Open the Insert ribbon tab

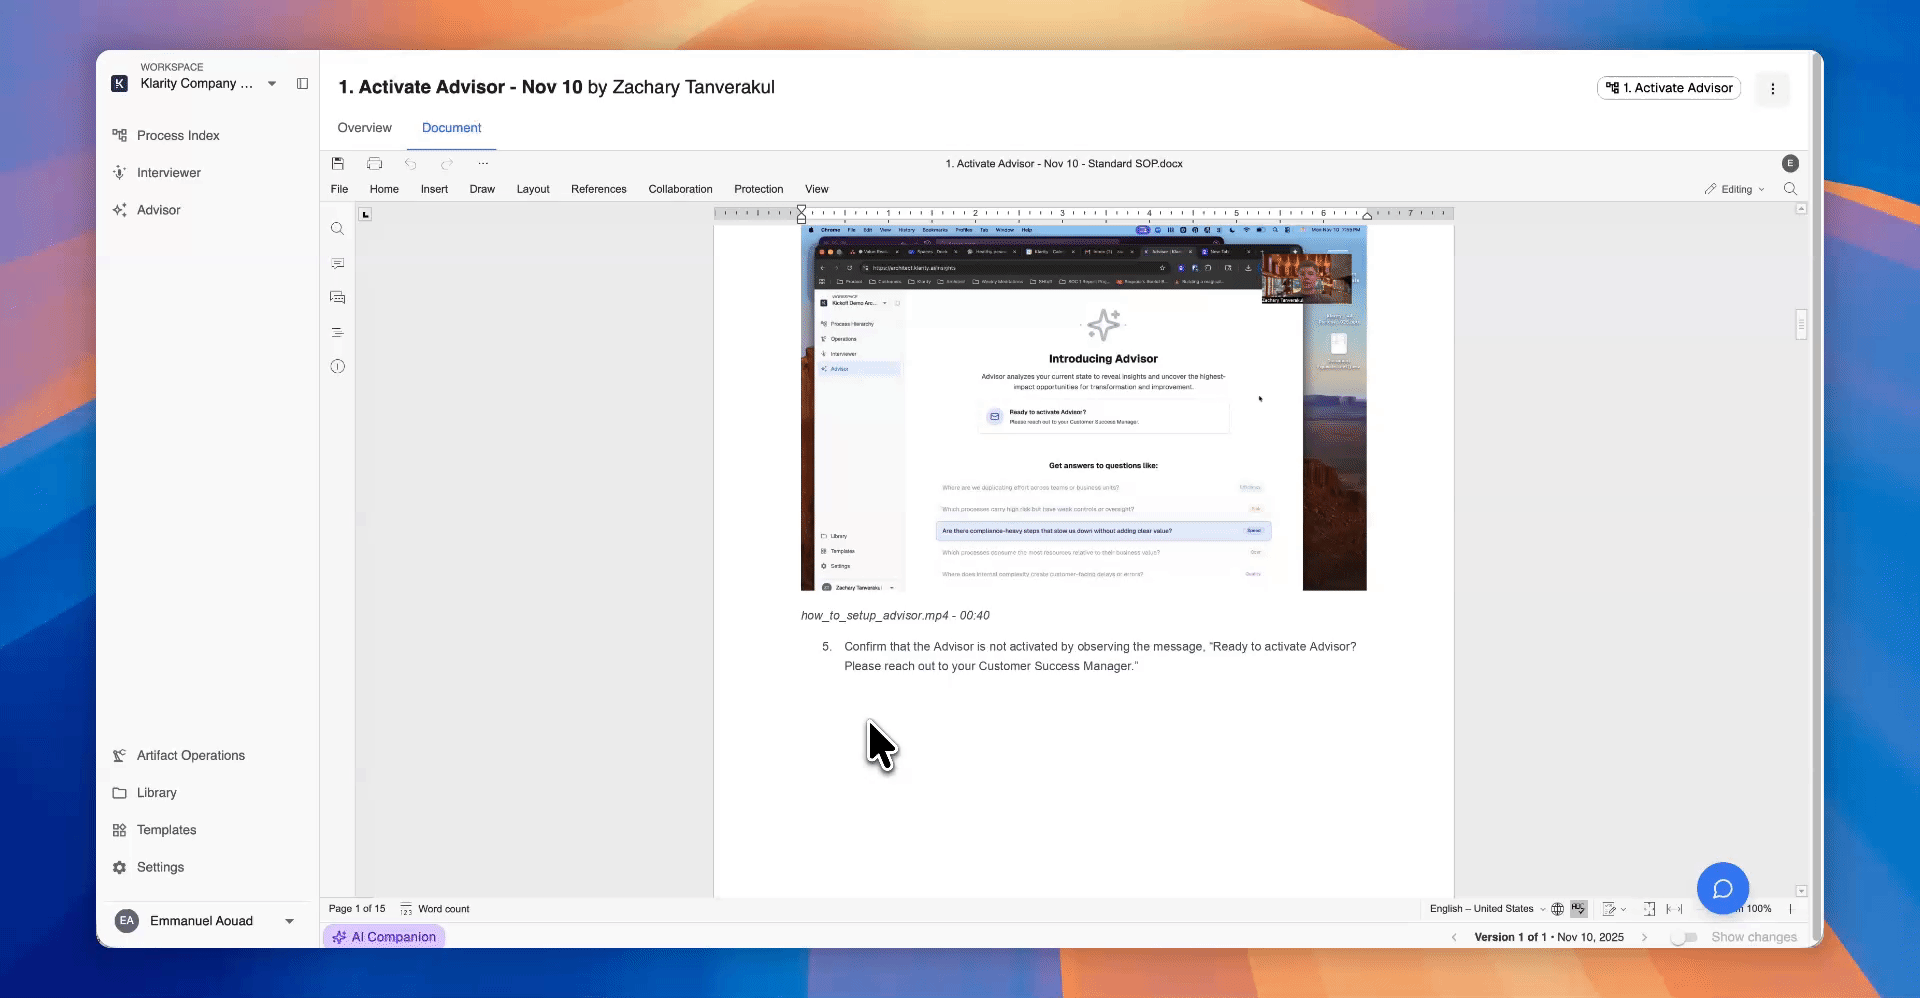click(x=434, y=189)
